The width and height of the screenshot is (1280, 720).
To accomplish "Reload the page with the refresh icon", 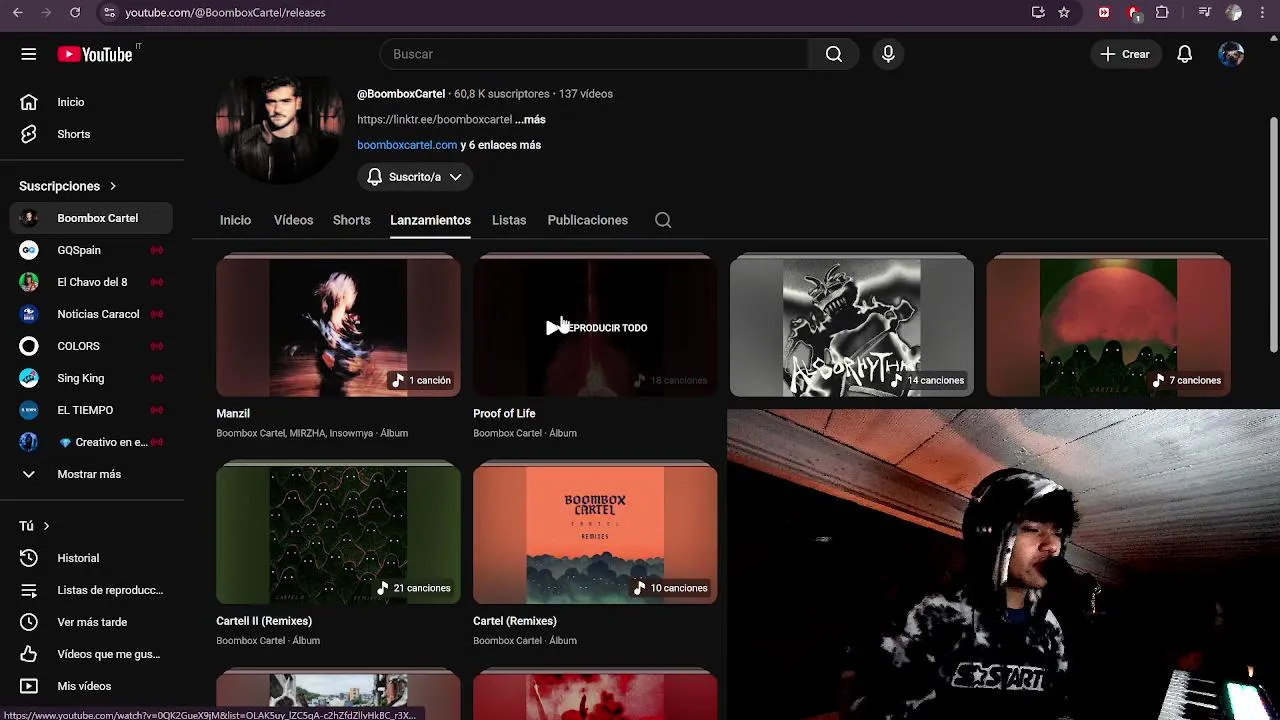I will click(x=75, y=12).
